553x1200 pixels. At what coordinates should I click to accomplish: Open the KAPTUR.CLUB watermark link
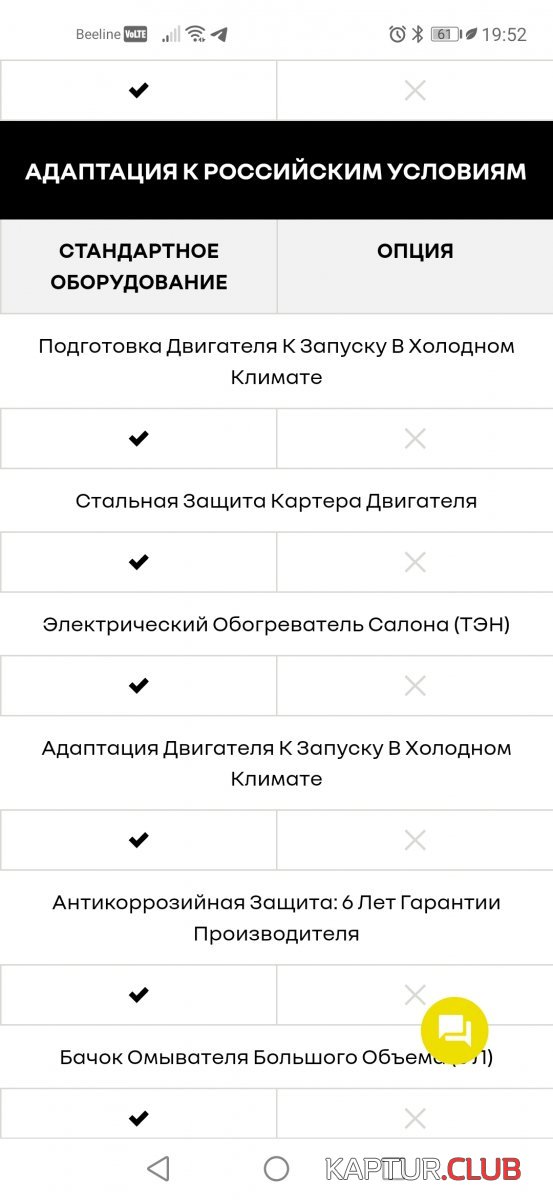click(423, 1167)
